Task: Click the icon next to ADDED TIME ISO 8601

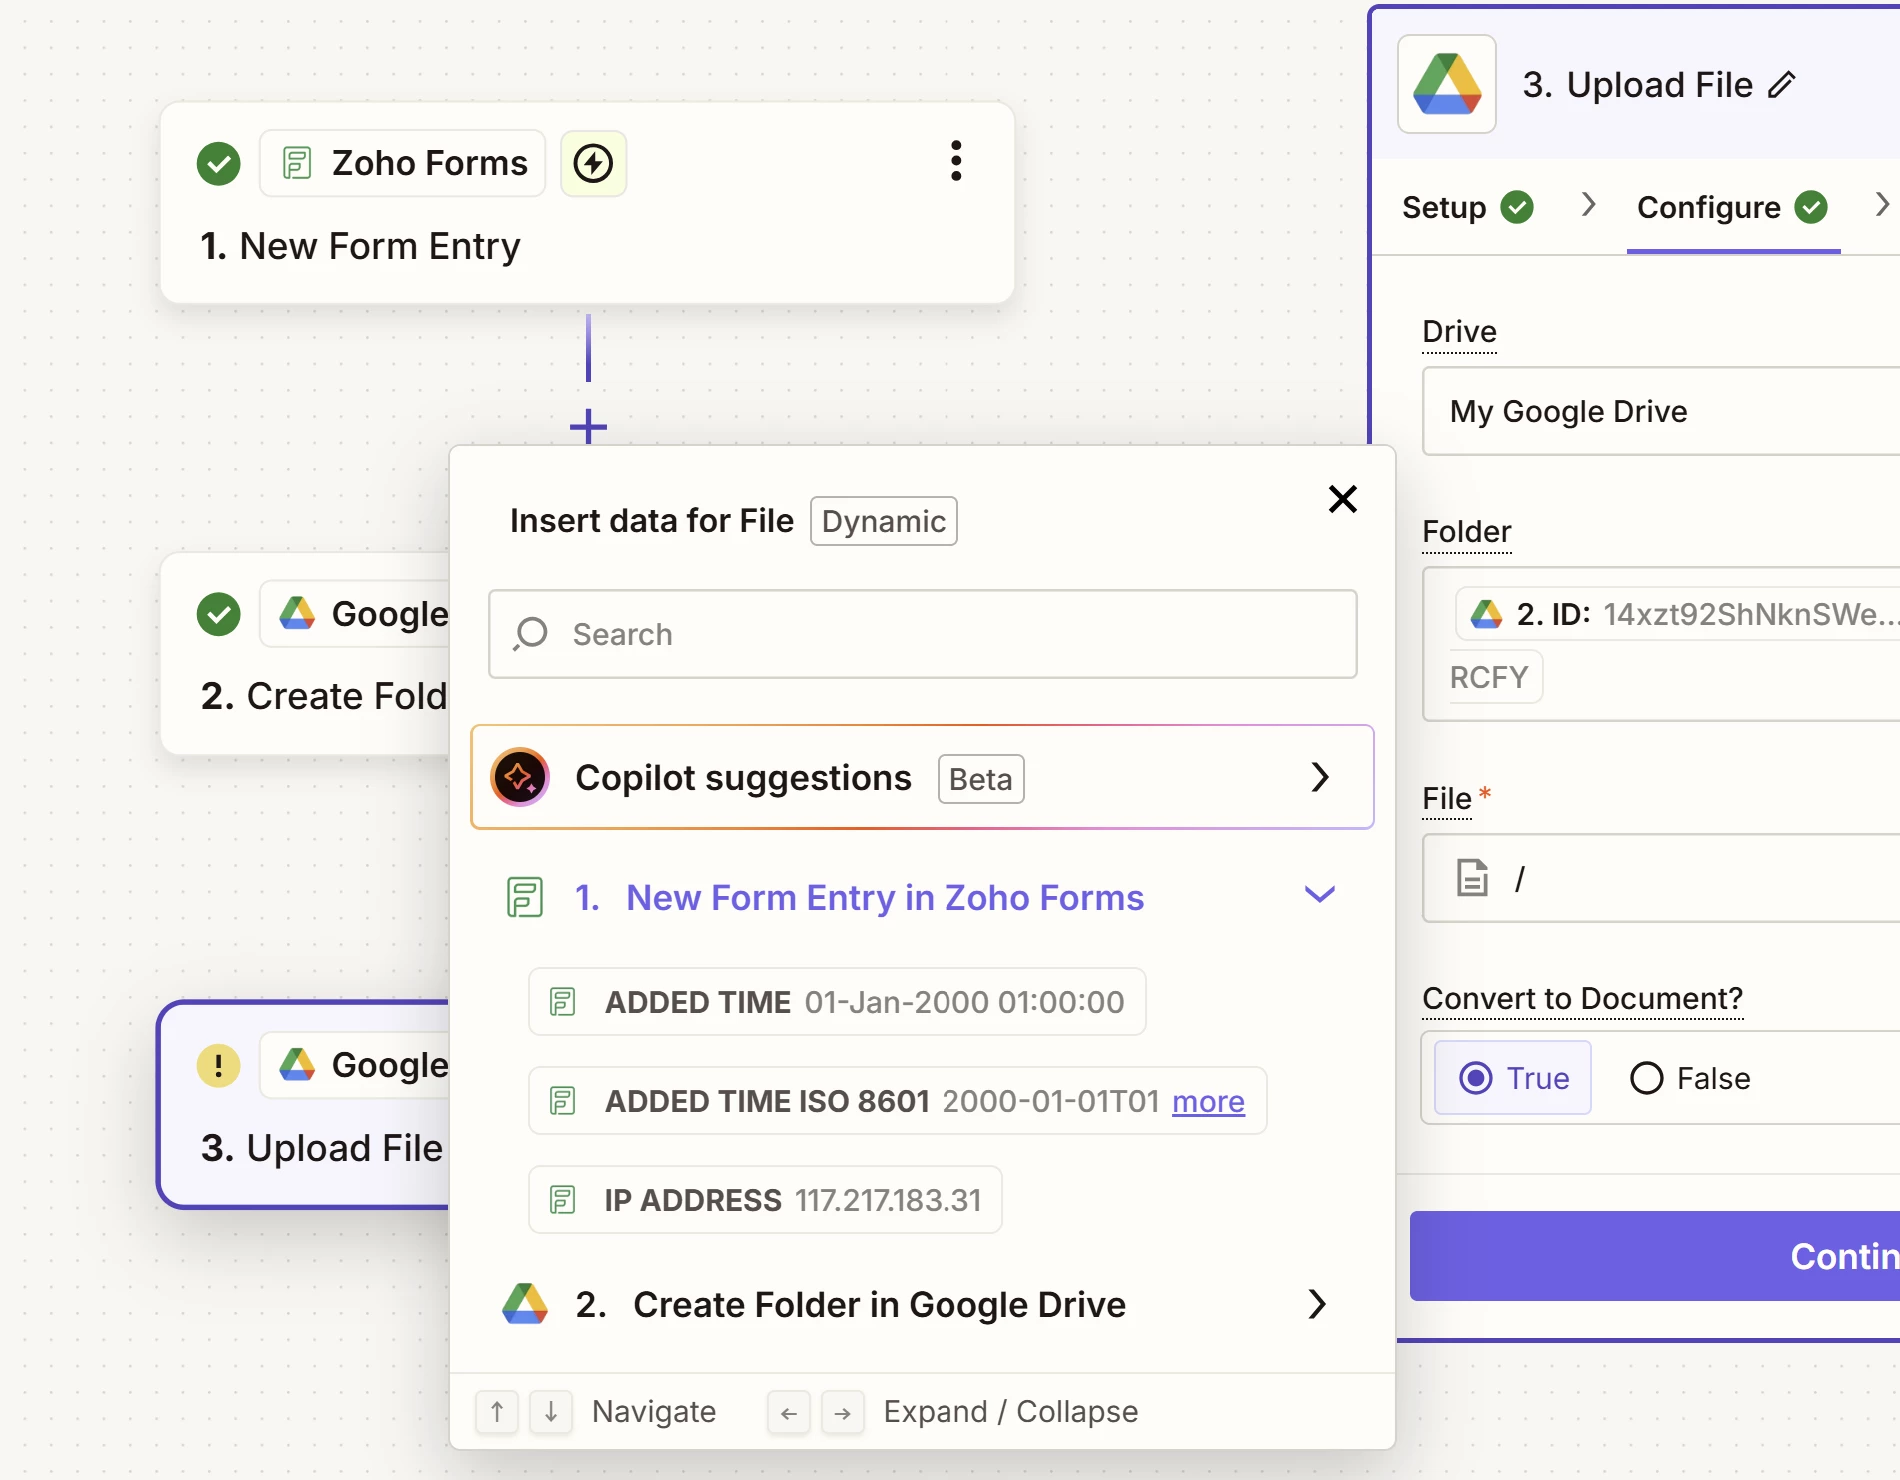Action: [x=563, y=1100]
